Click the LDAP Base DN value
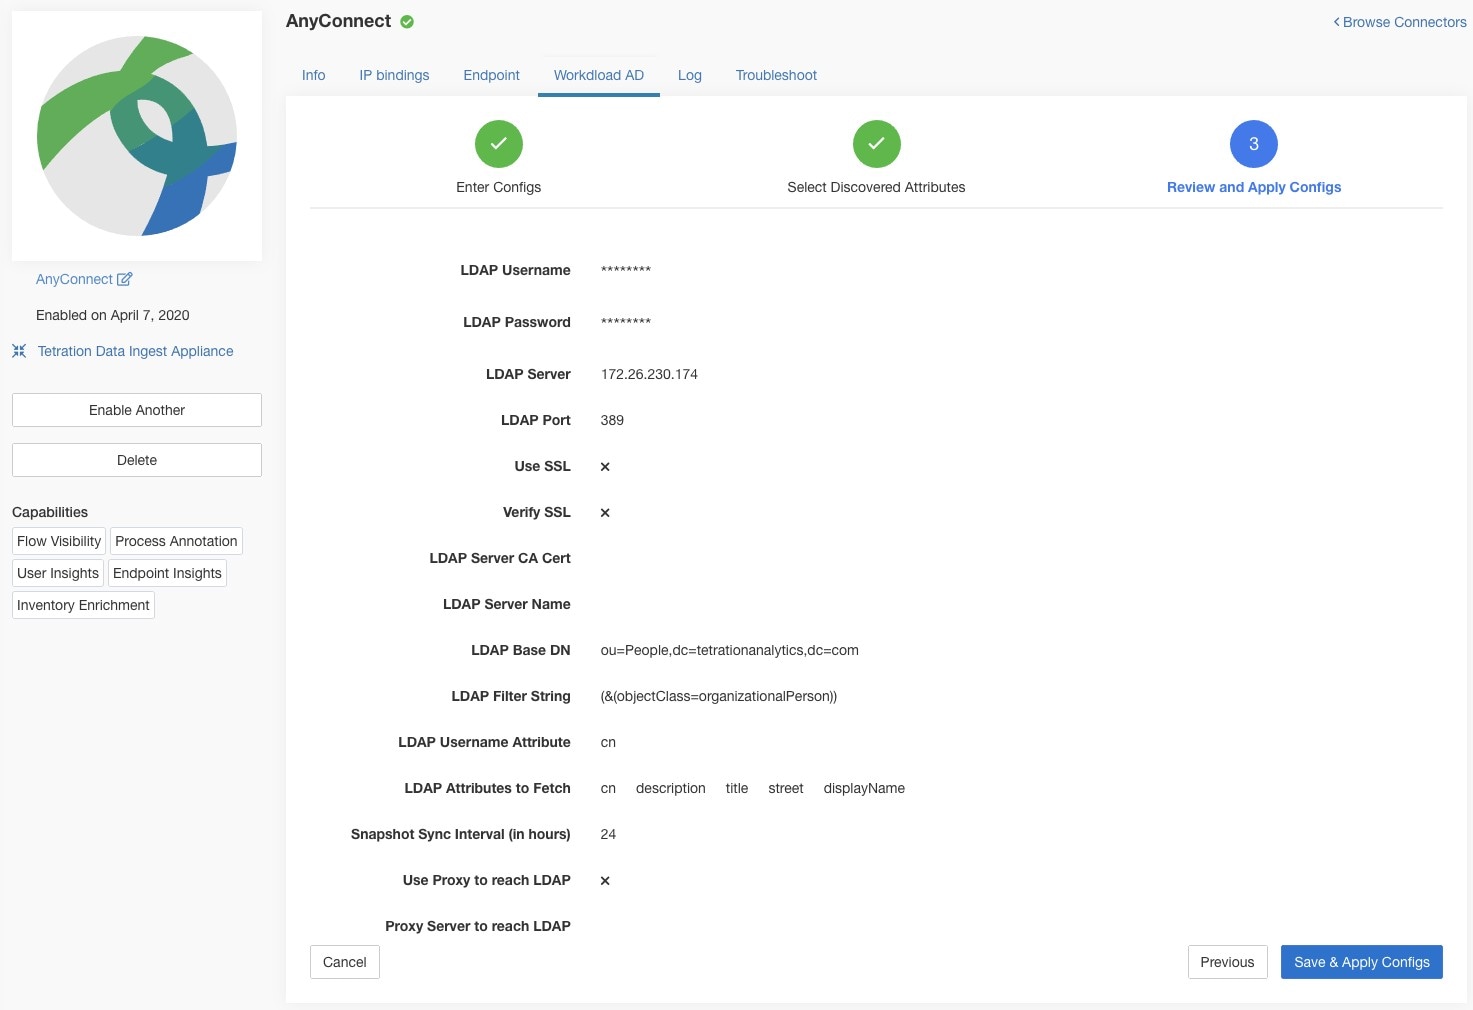This screenshot has height=1010, width=1473. coord(729,650)
